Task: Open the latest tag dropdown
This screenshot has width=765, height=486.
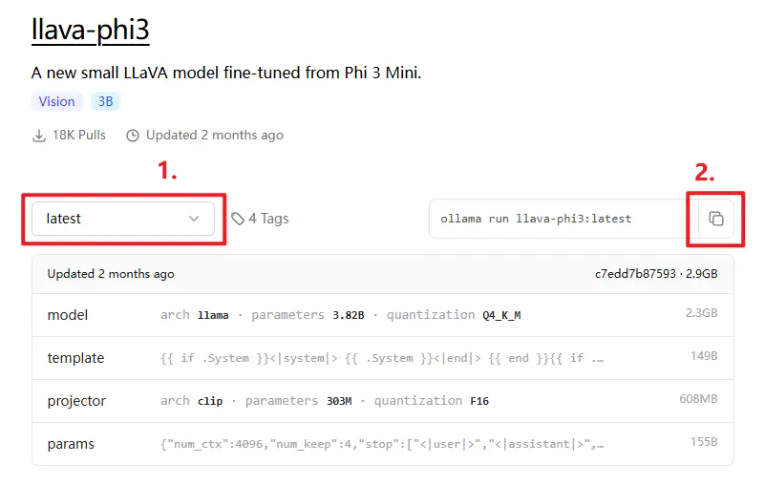Action: [123, 219]
